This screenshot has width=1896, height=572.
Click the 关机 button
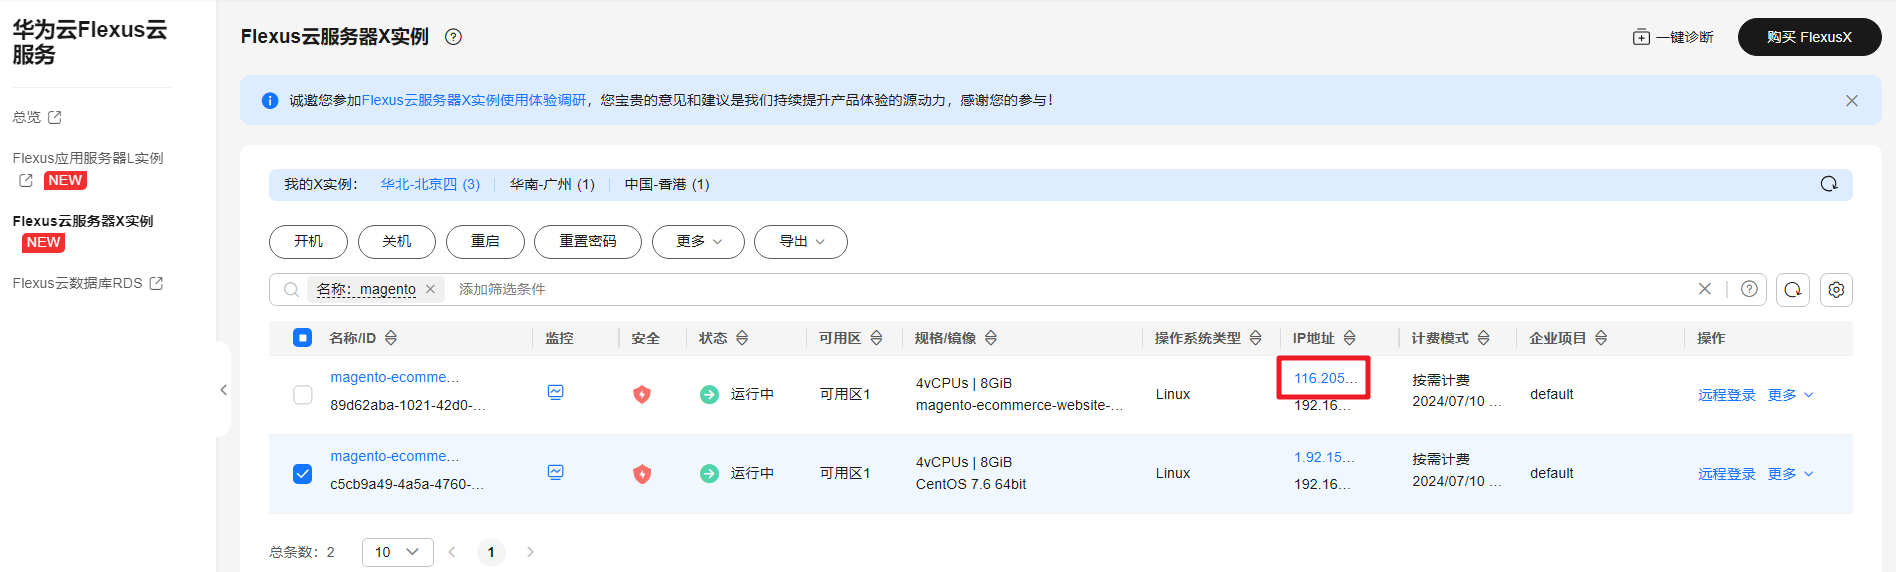397,242
